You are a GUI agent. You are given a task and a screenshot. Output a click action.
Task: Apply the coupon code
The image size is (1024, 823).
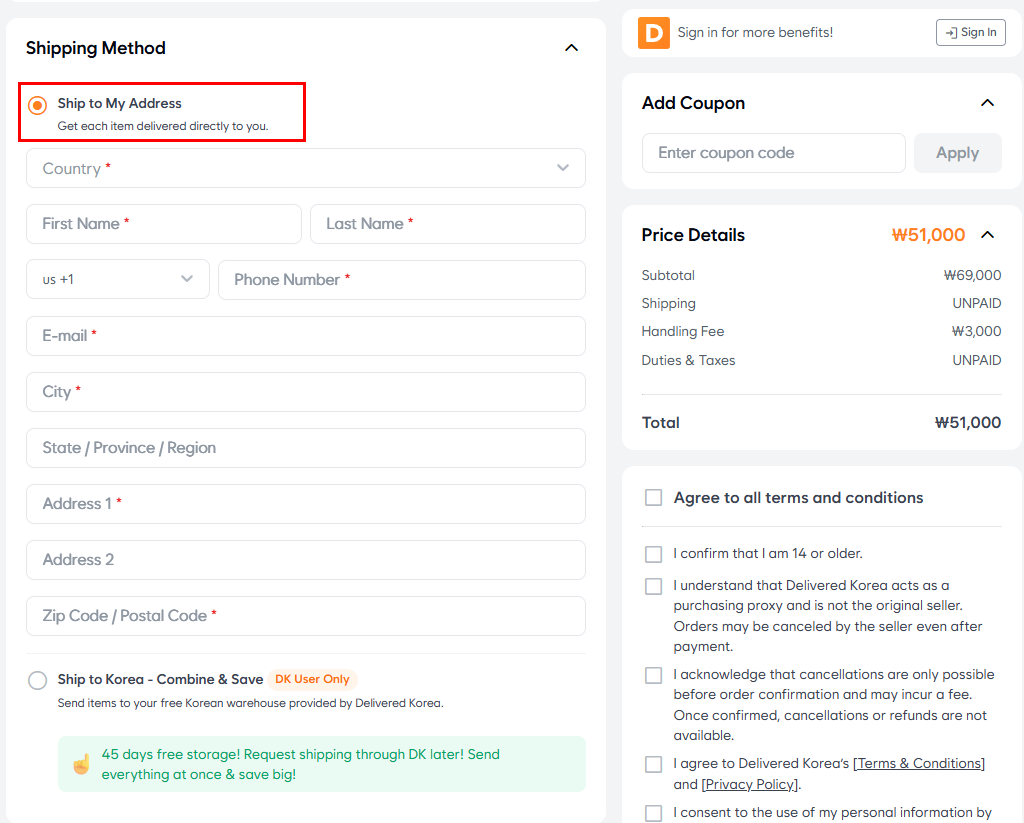tap(957, 153)
